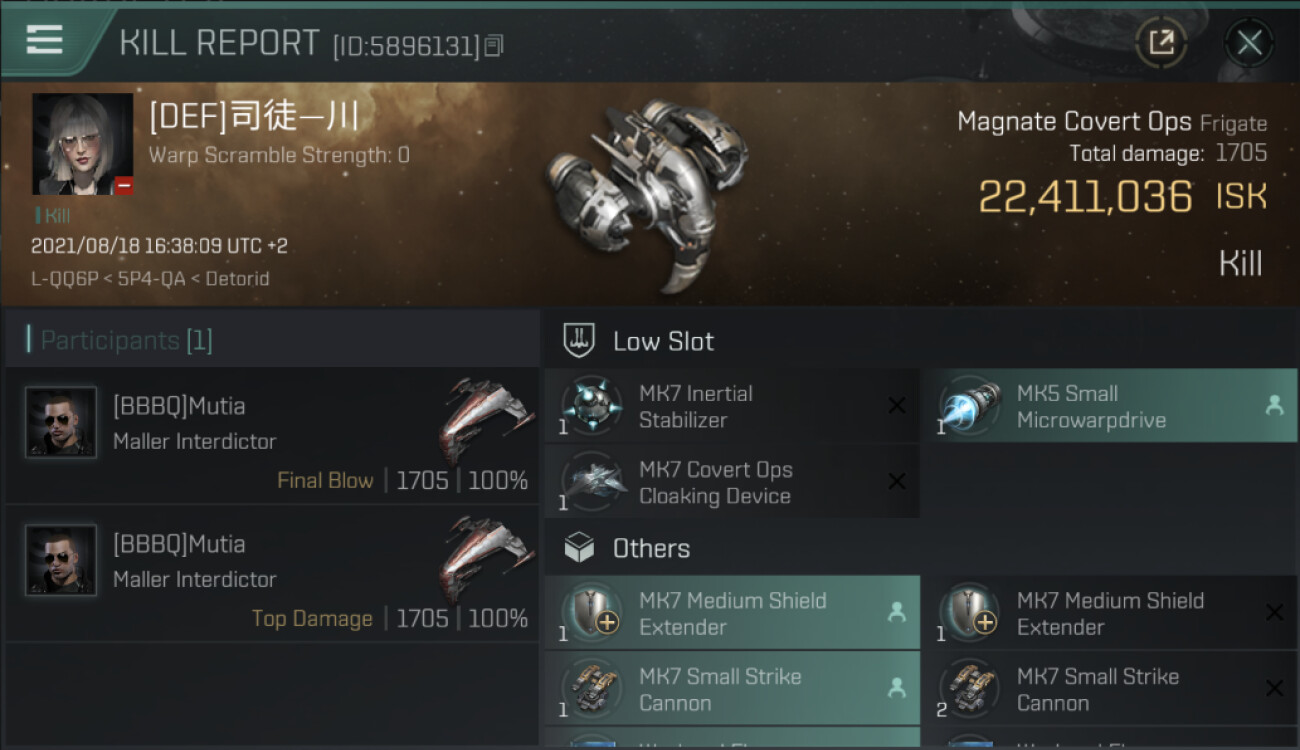The width and height of the screenshot is (1300, 750).
Task: Click the L-QQ6P system location link
Action: click(x=59, y=279)
